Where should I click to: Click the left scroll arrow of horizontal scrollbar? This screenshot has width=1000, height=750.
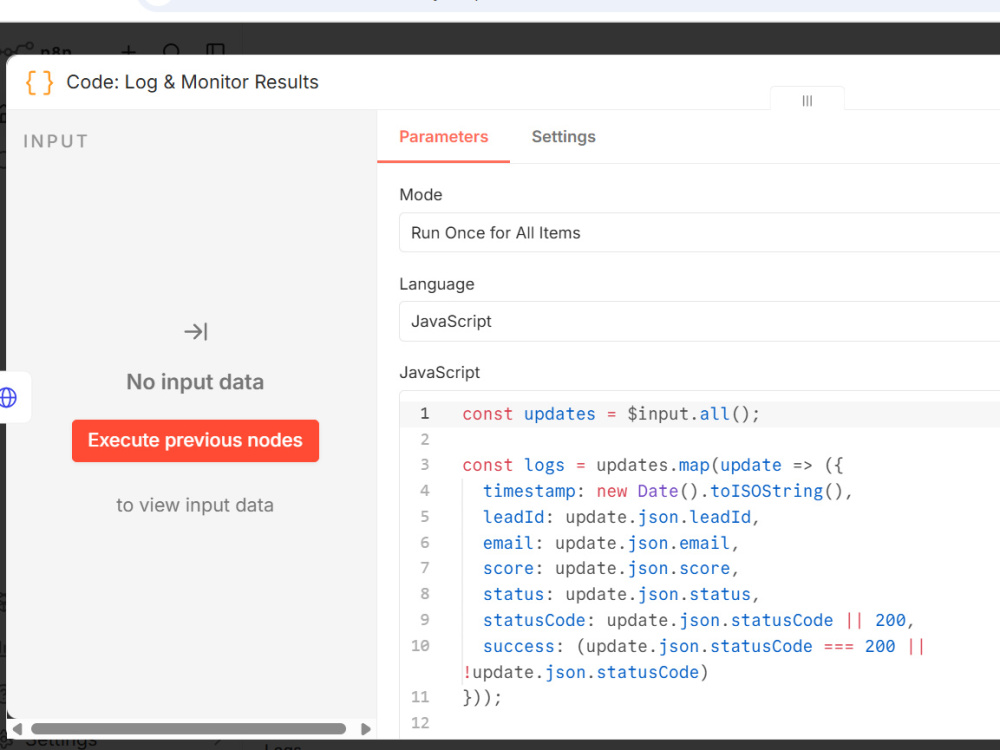click(x=17, y=728)
